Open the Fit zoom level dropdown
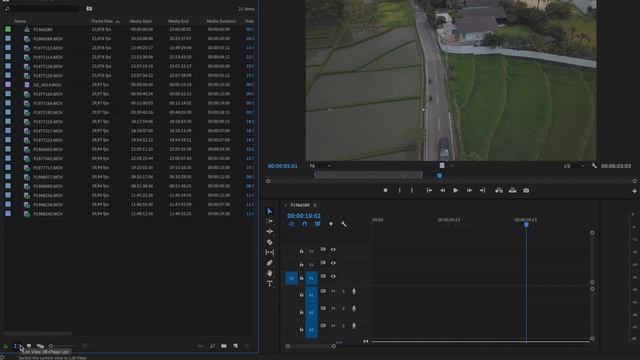 (x=320, y=166)
